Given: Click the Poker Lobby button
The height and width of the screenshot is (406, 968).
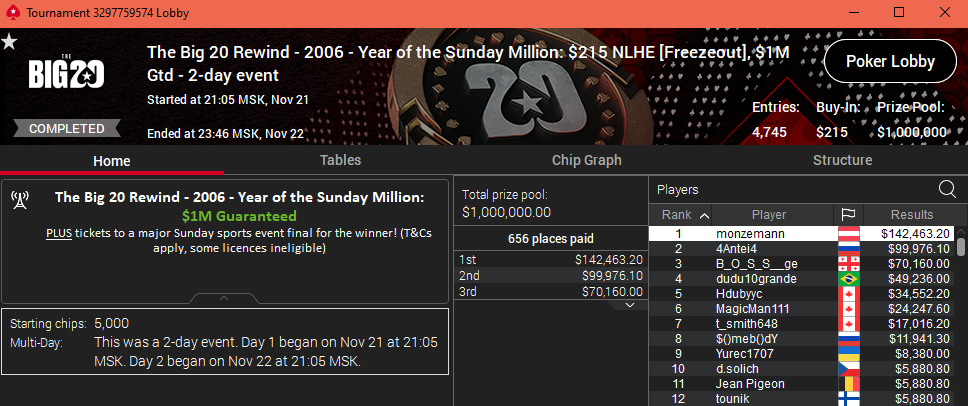Looking at the screenshot, I should (890, 61).
